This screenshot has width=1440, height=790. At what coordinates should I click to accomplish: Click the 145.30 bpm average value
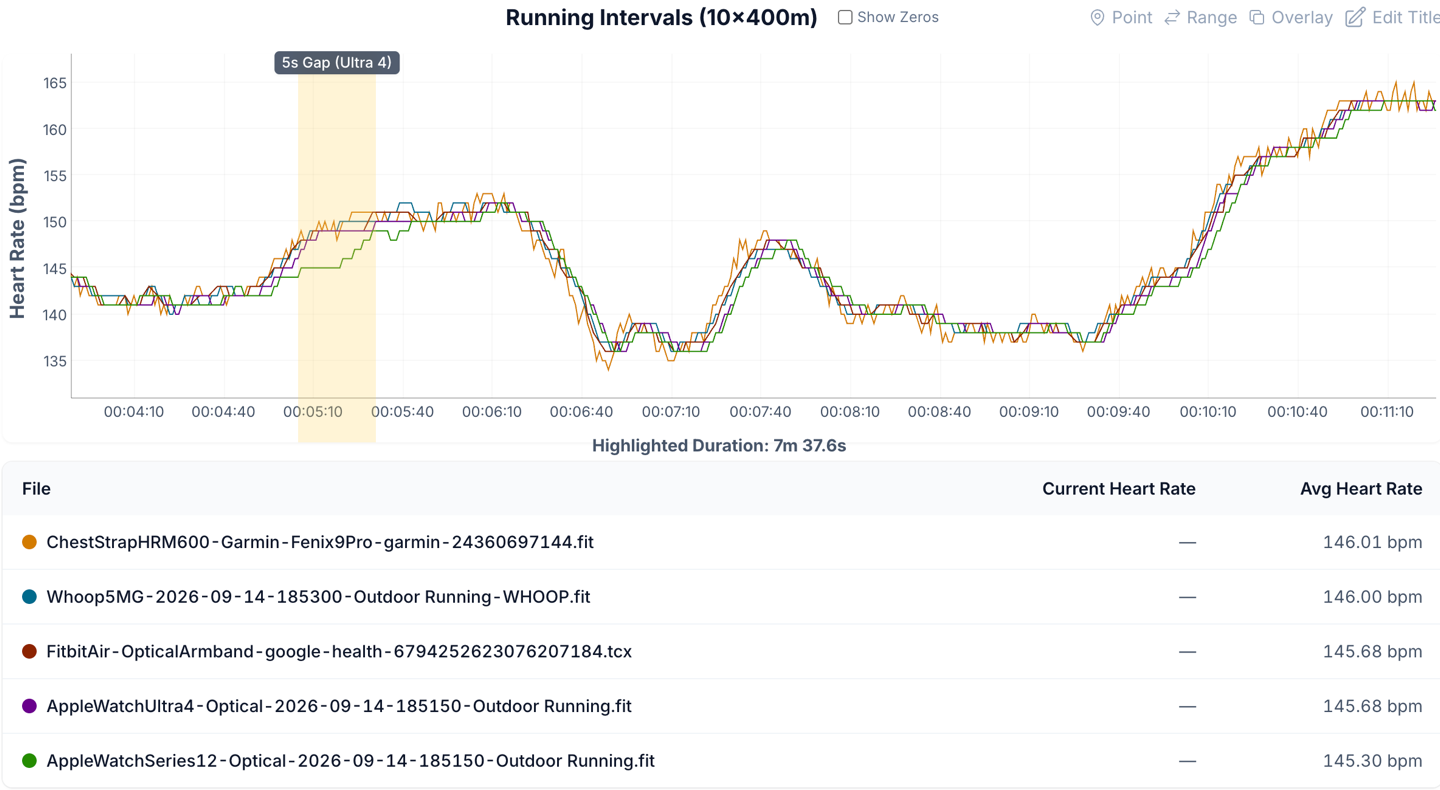[1372, 761]
